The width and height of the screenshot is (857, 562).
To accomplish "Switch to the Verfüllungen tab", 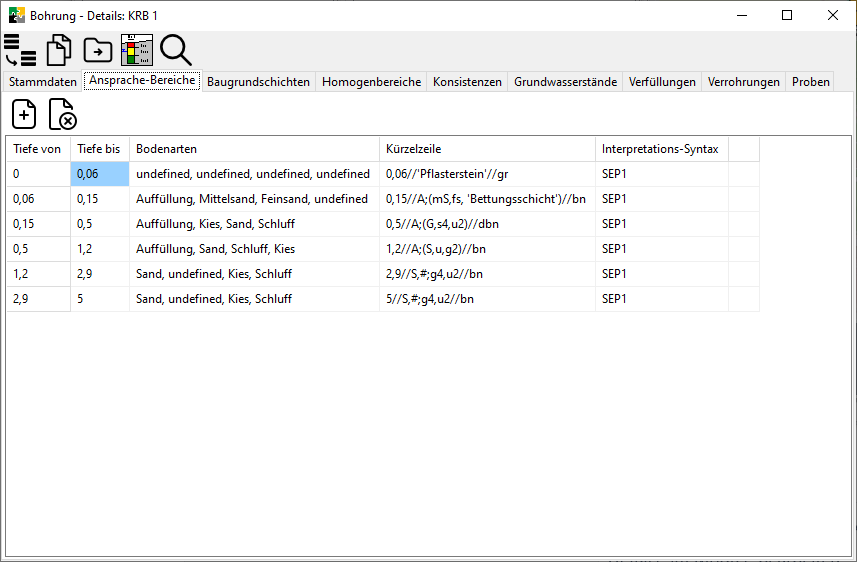I will (662, 82).
